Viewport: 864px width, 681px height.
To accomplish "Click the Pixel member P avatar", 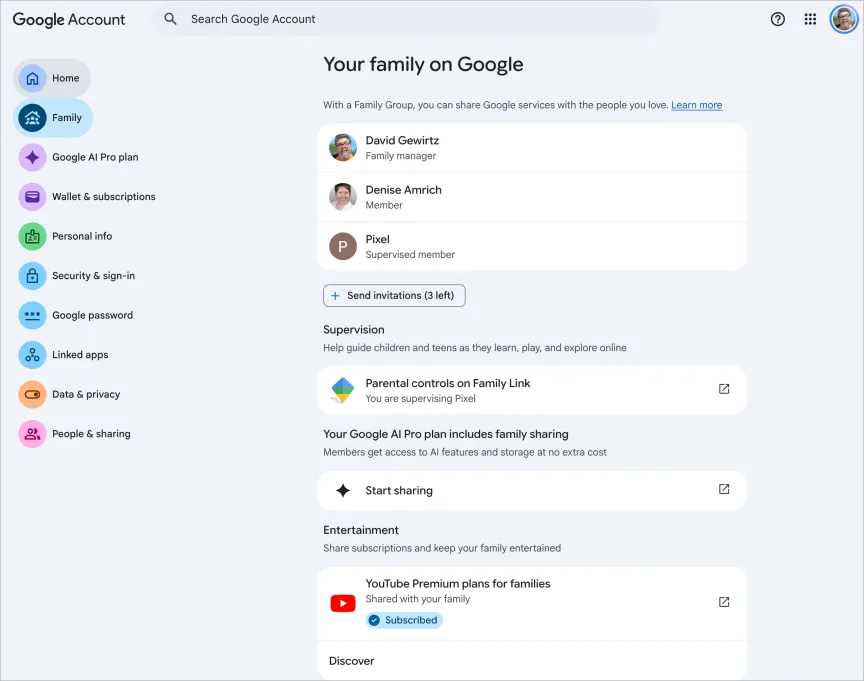I will coord(343,246).
